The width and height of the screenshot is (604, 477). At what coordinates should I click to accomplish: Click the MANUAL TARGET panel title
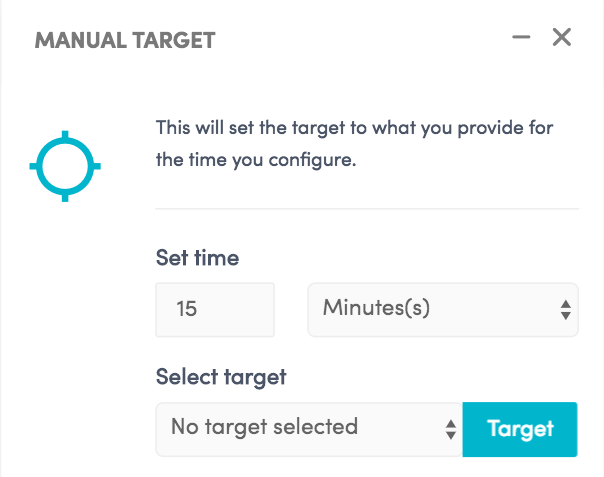[x=125, y=40]
